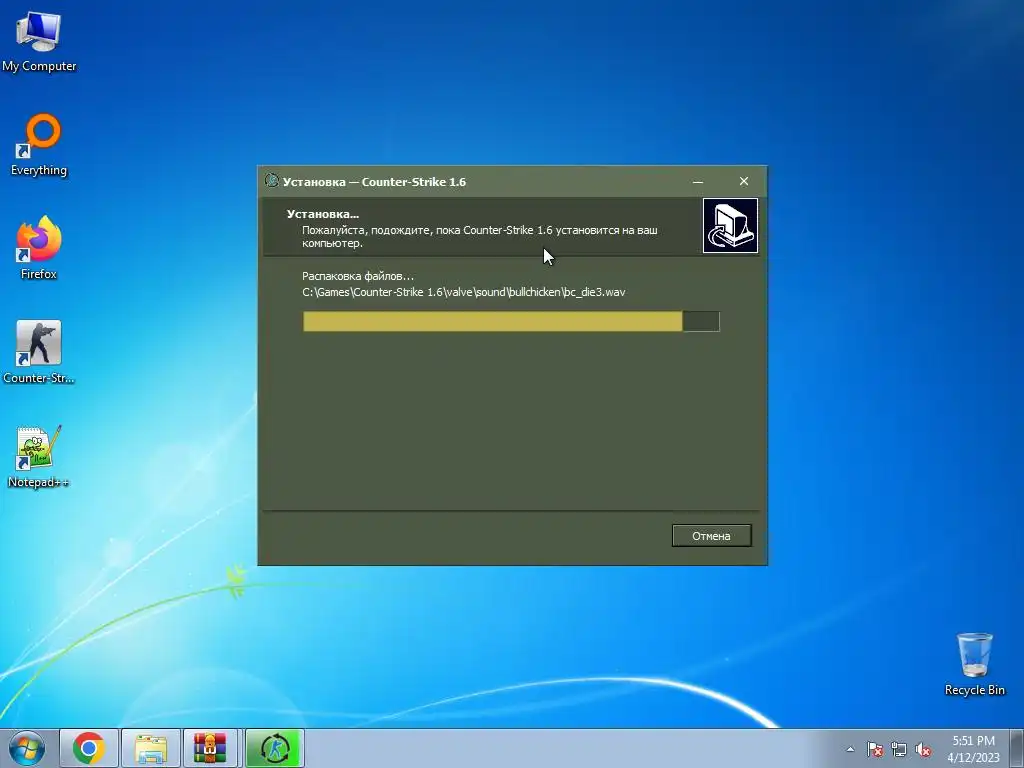This screenshot has width=1024, height=768.
Task: Select the Firefox desktop shortcut
Action: point(39,248)
